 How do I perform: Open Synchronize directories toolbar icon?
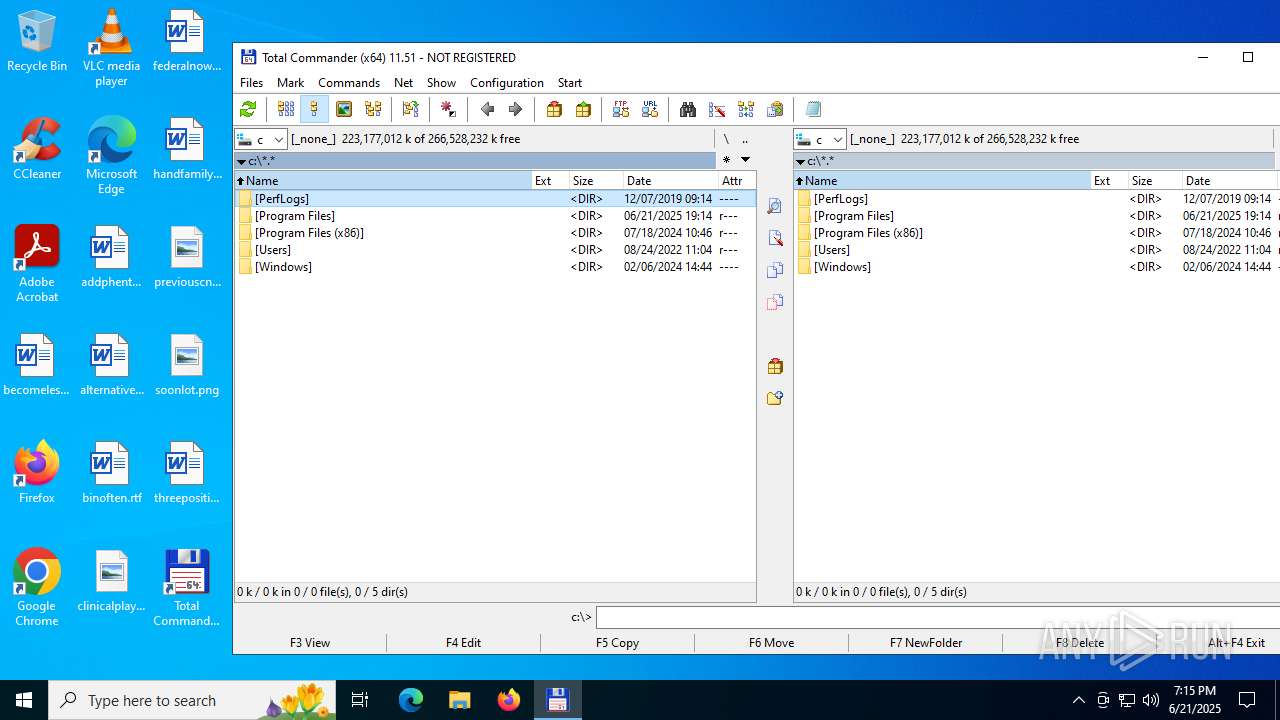tap(746, 109)
